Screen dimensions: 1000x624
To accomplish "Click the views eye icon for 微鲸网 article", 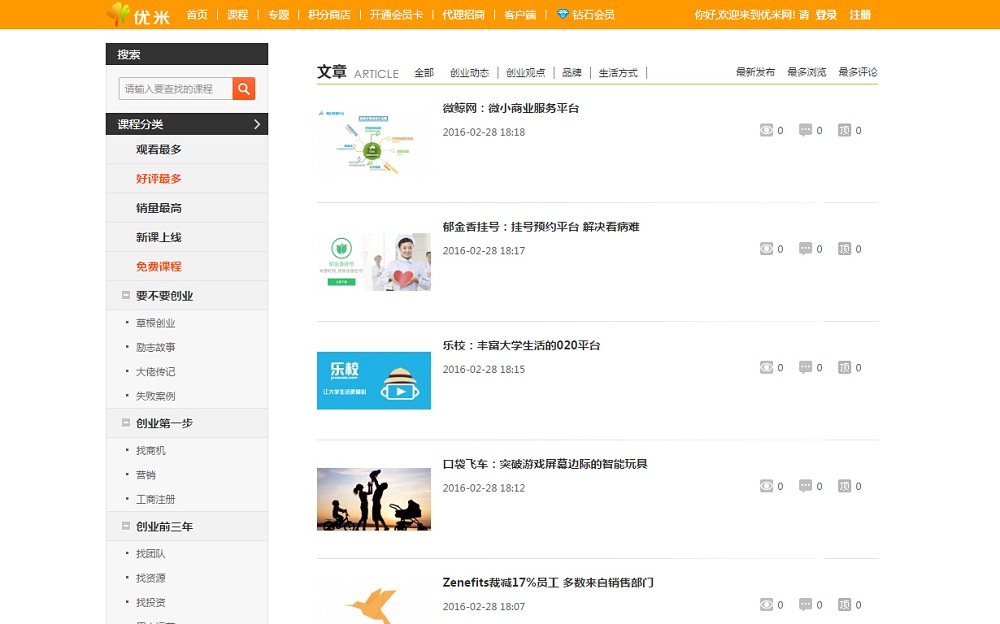I will [766, 130].
